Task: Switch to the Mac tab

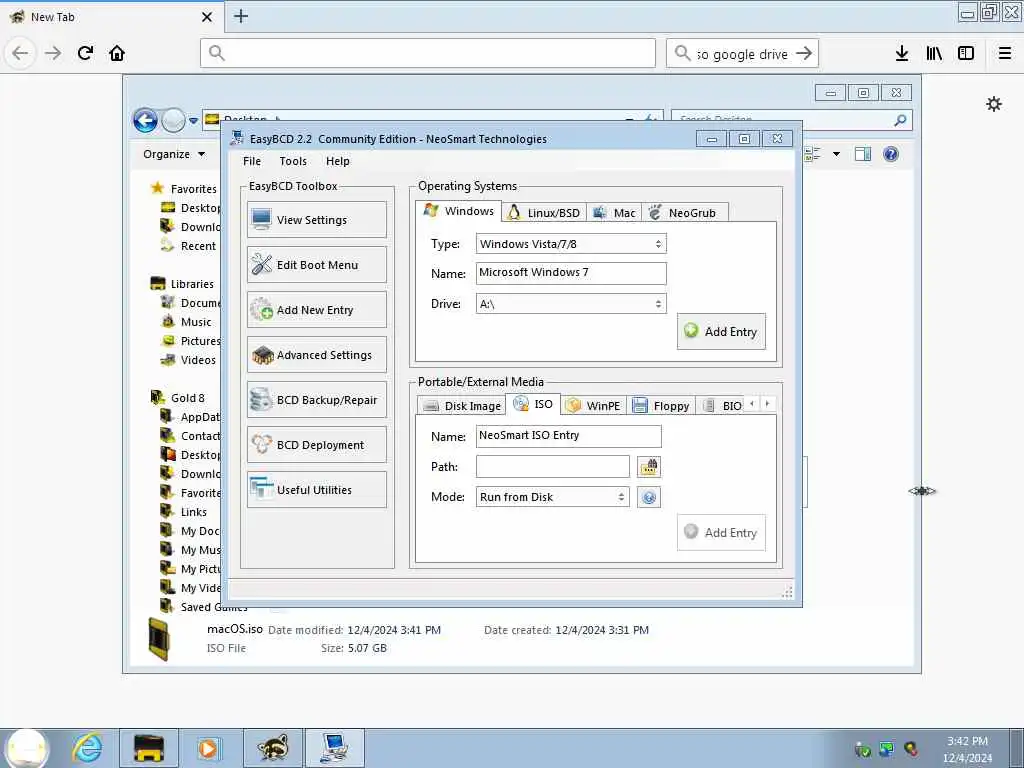Action: coord(615,213)
